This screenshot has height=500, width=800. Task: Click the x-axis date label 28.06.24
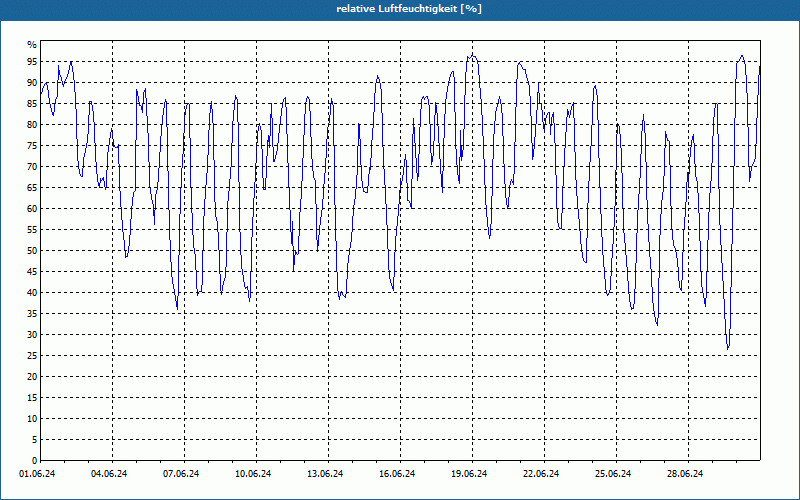[685, 474]
